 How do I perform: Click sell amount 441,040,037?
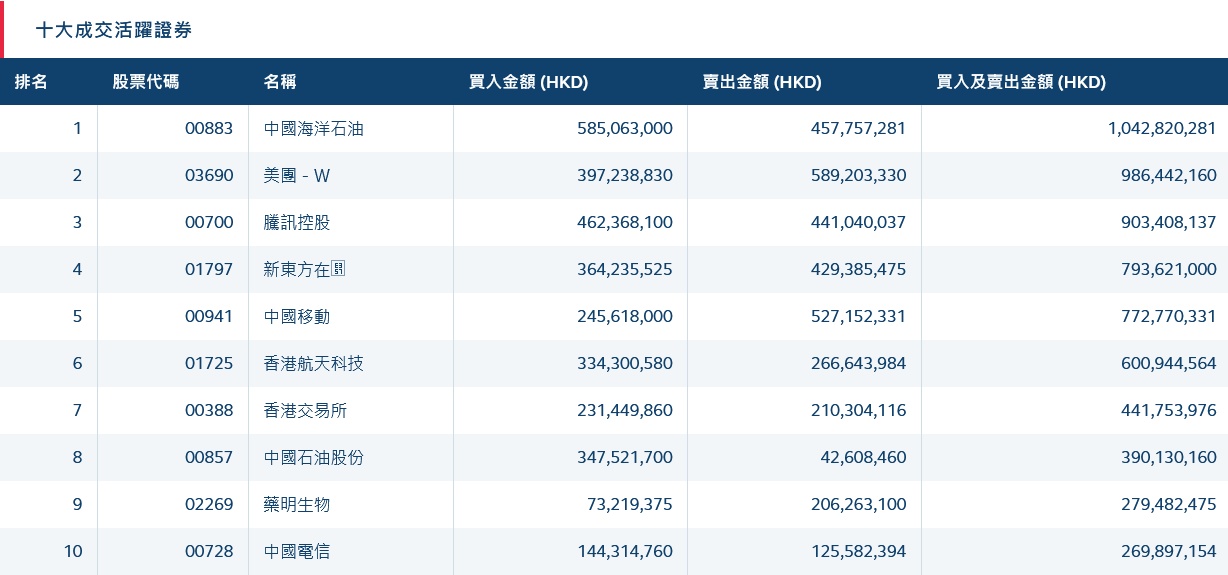pyautogui.click(x=858, y=222)
